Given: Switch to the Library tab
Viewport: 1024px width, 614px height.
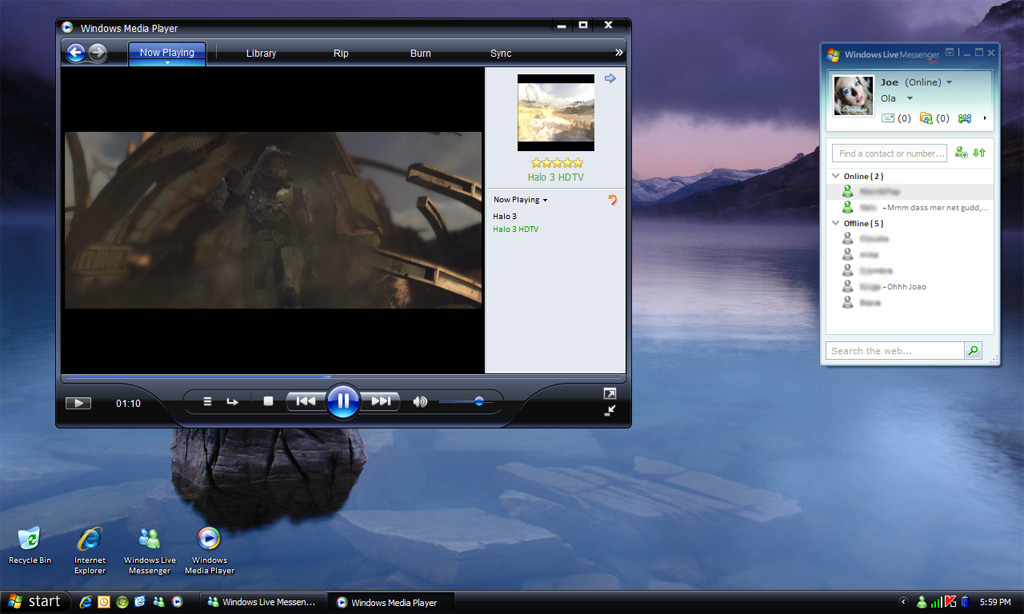Looking at the screenshot, I should [261, 53].
